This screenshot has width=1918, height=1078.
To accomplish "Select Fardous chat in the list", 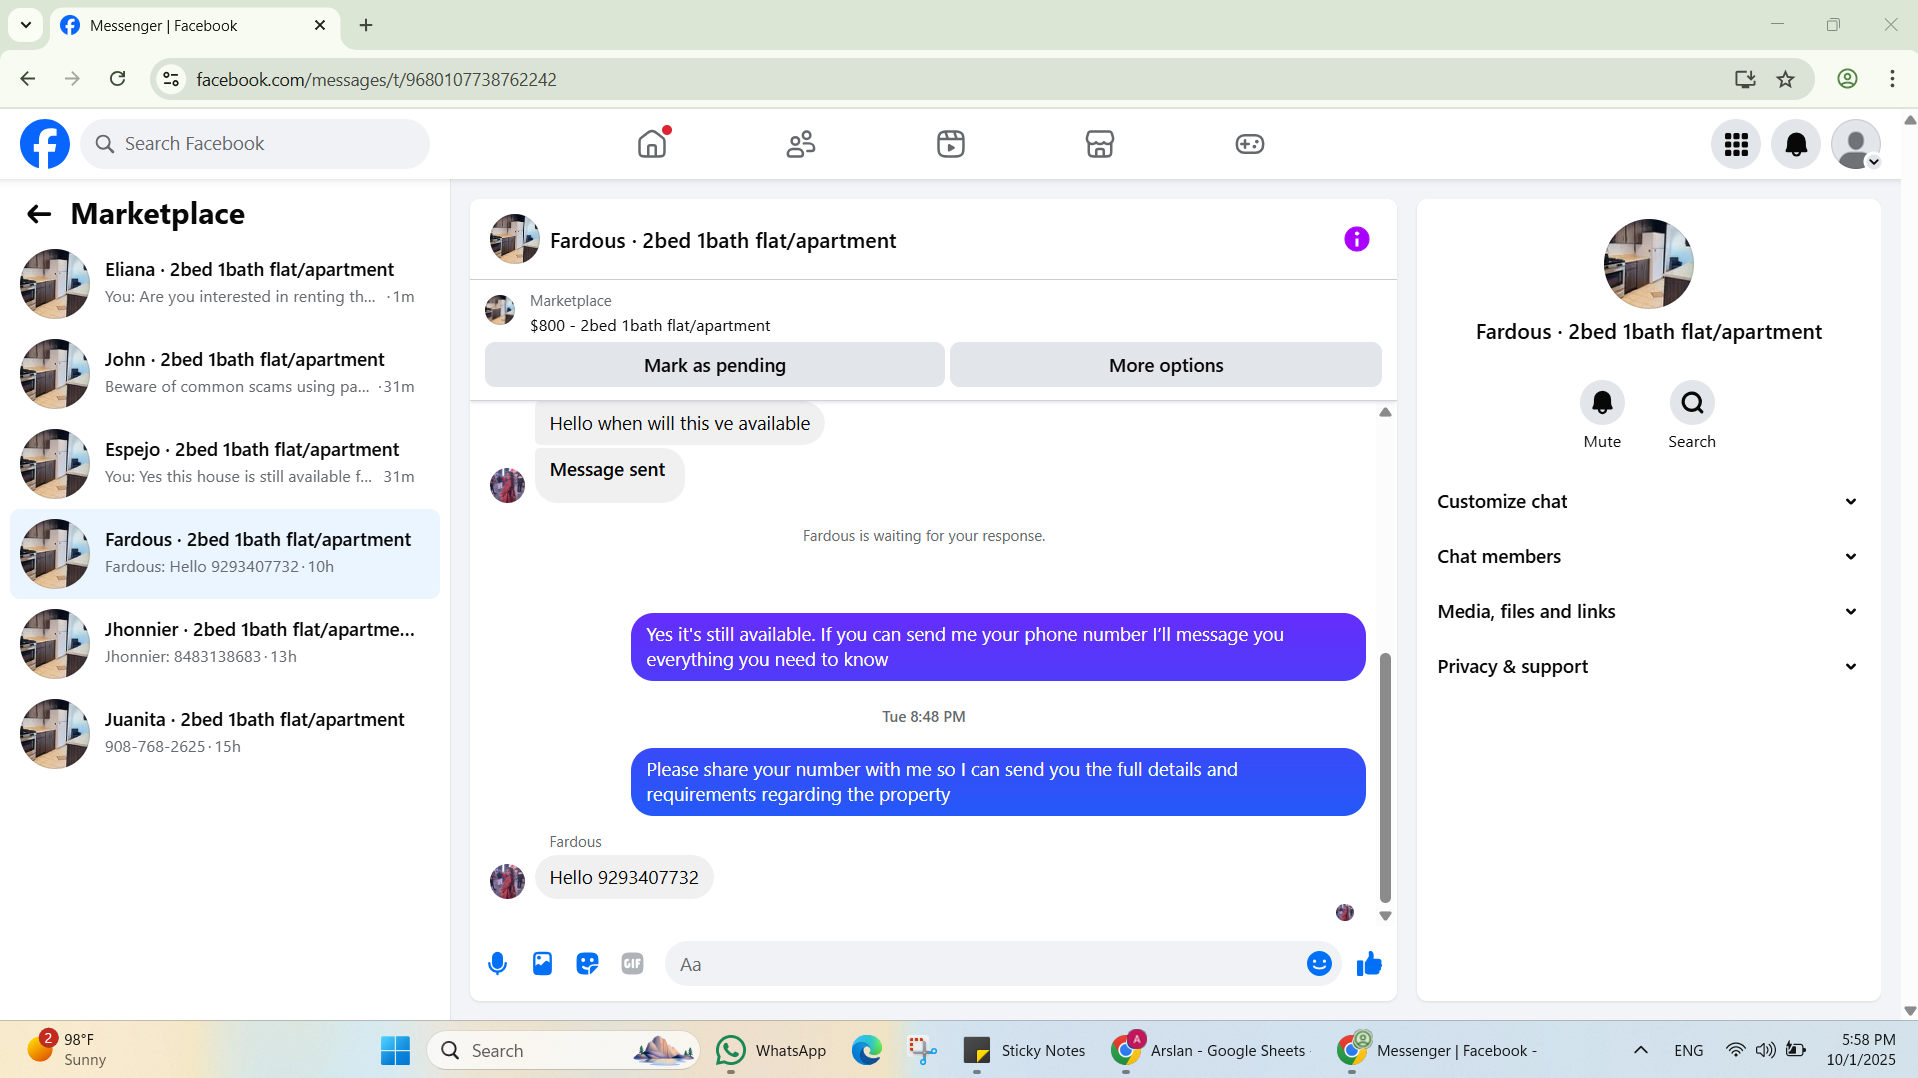I will click(x=225, y=554).
